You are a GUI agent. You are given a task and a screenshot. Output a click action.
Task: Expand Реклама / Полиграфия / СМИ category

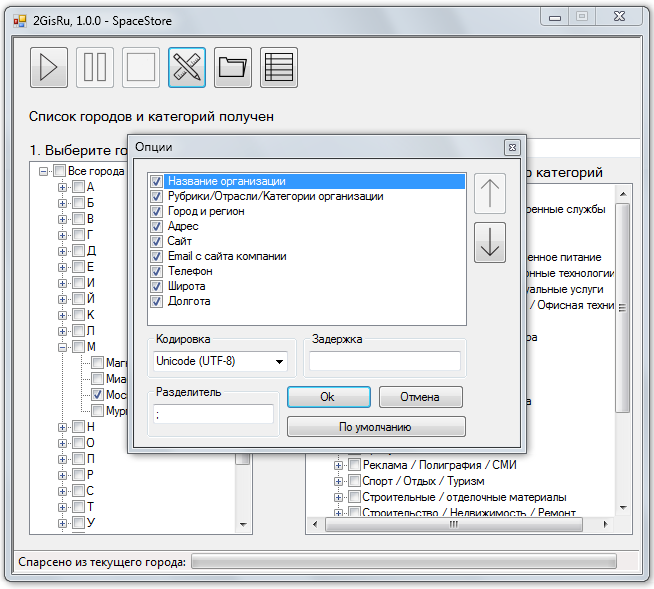(338, 465)
